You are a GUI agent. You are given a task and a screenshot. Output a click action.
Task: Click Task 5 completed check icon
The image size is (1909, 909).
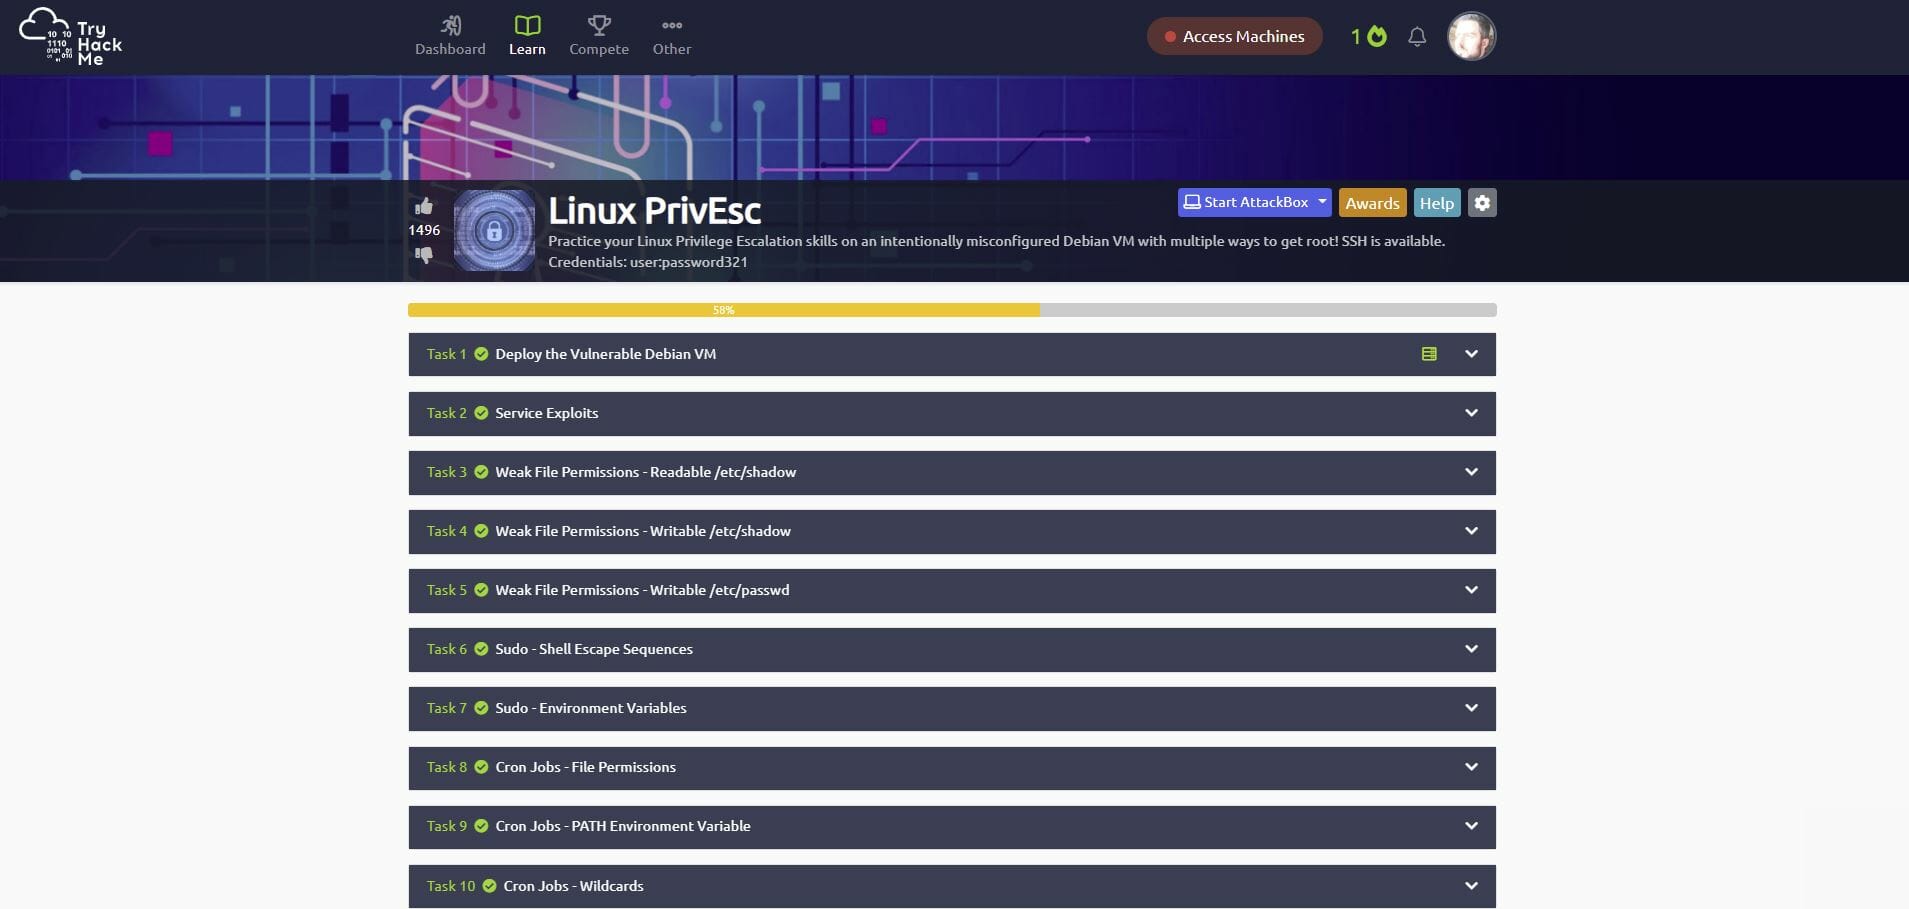[481, 590]
